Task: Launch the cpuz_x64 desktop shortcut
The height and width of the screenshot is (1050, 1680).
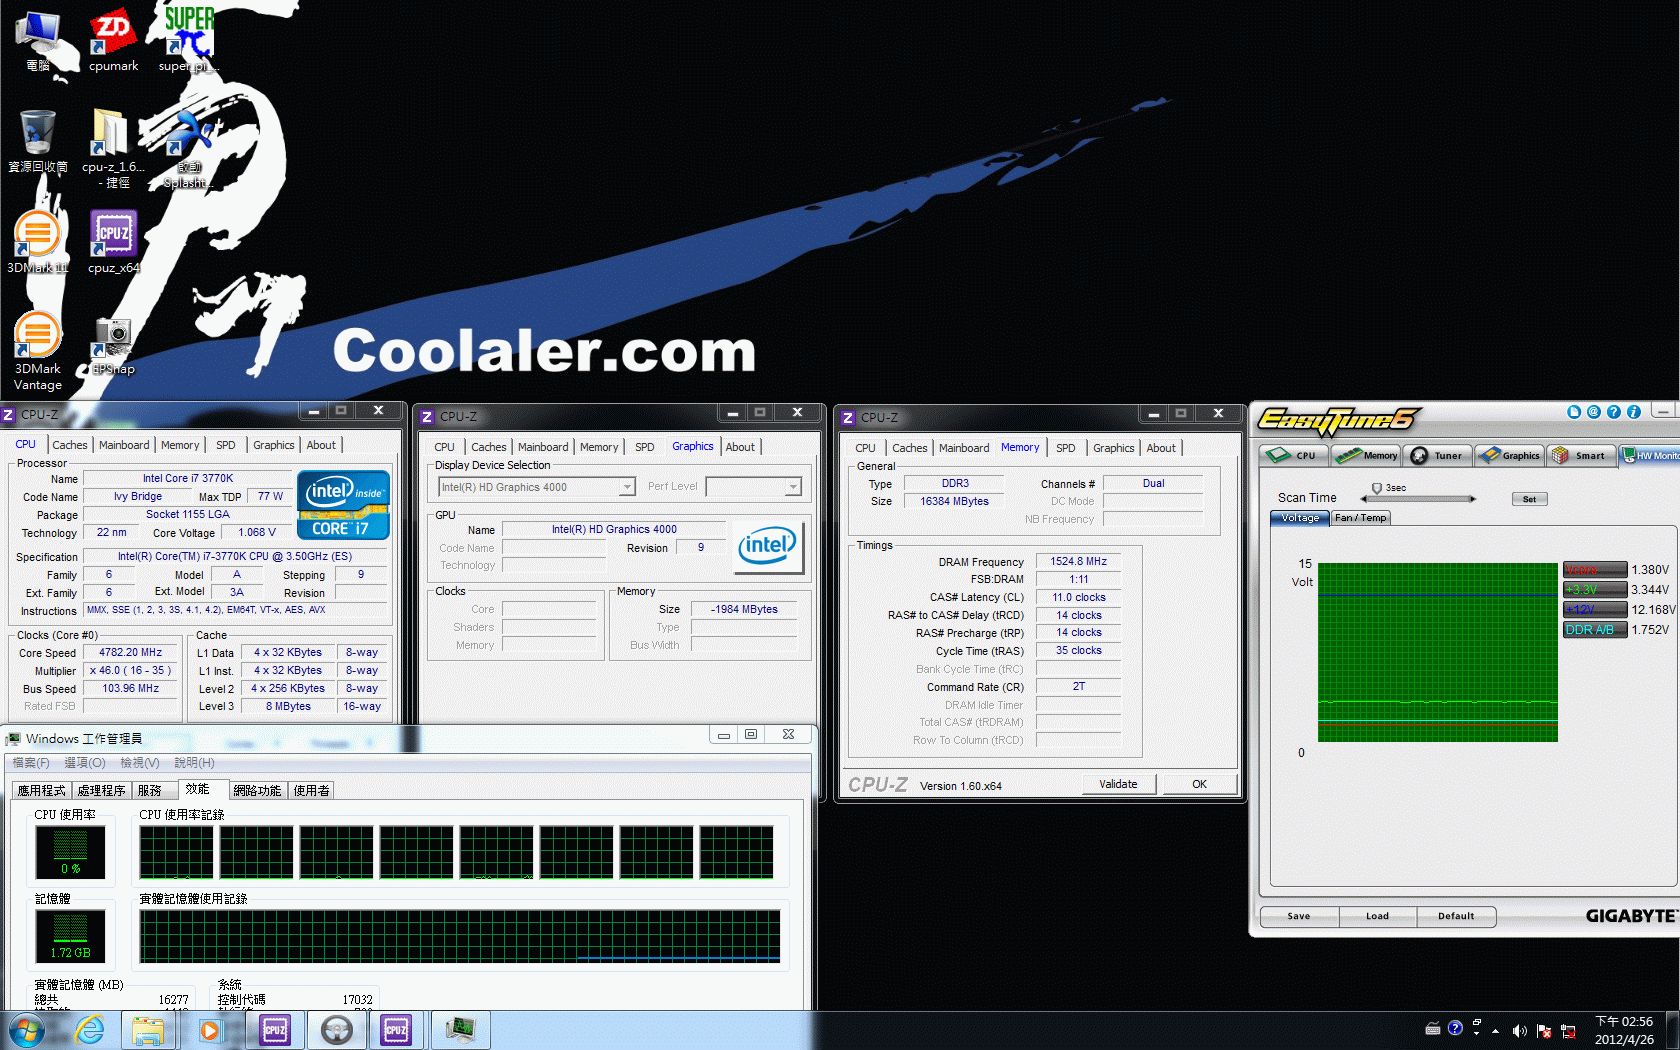Action: click(113, 242)
